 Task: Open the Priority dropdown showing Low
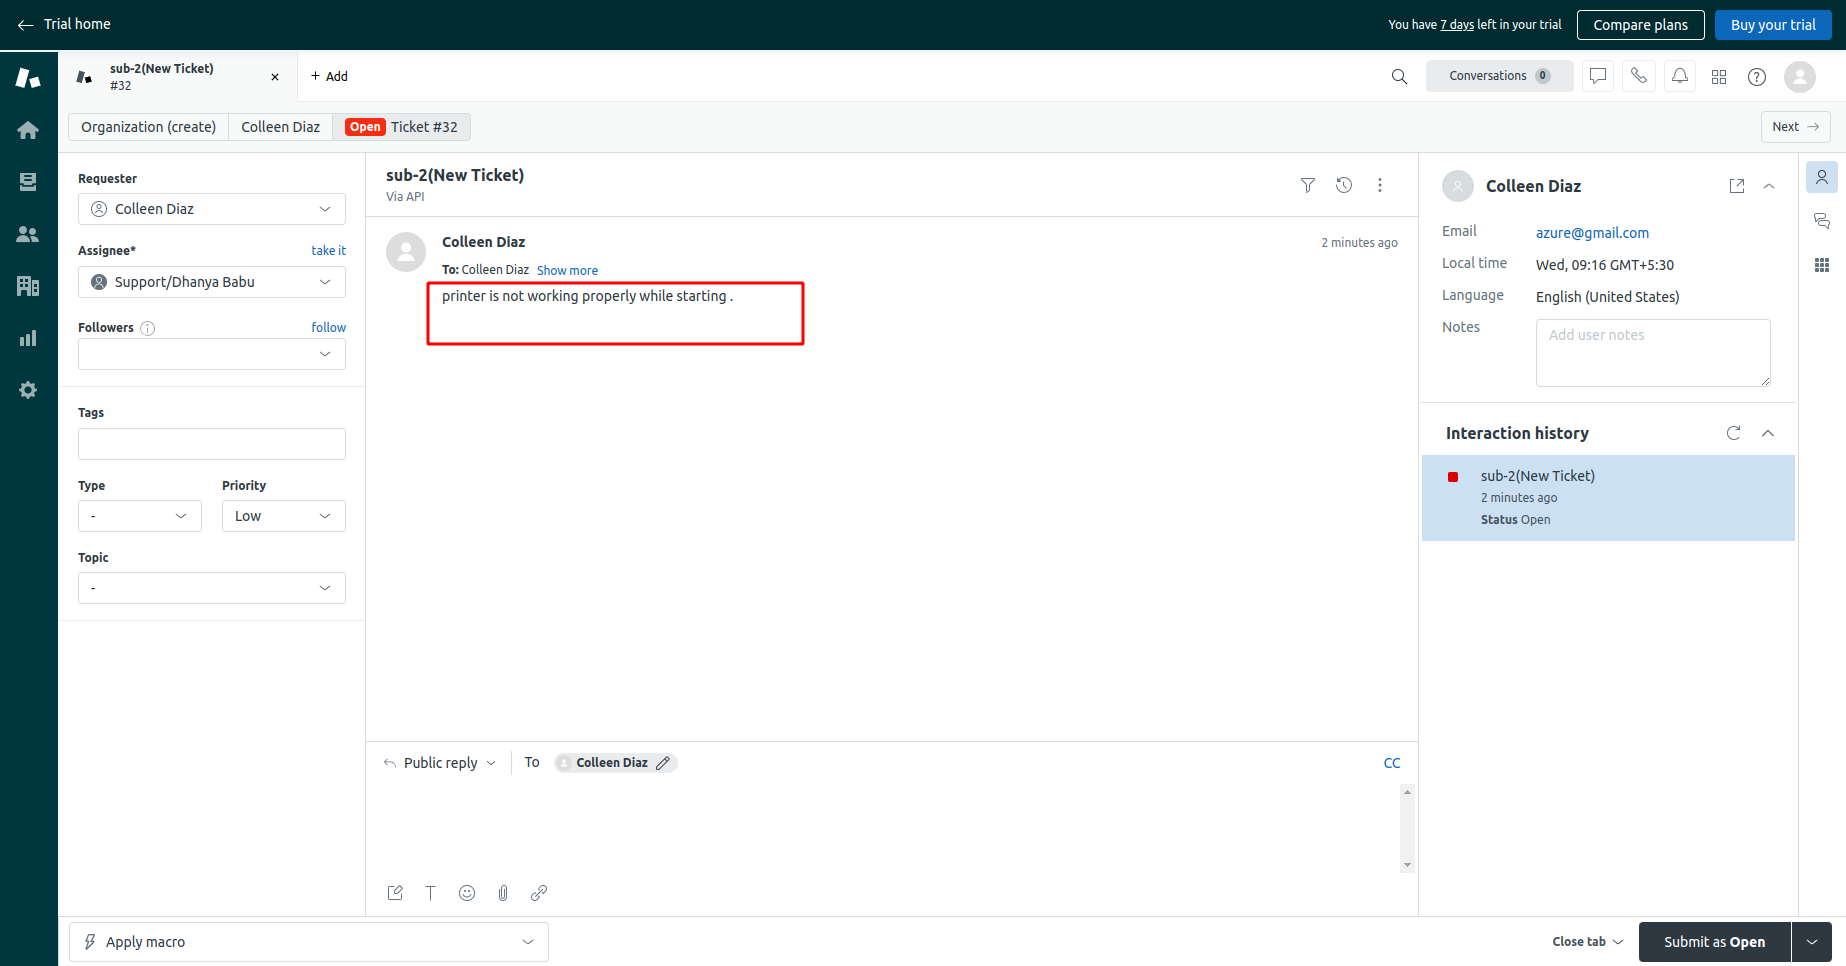click(284, 516)
